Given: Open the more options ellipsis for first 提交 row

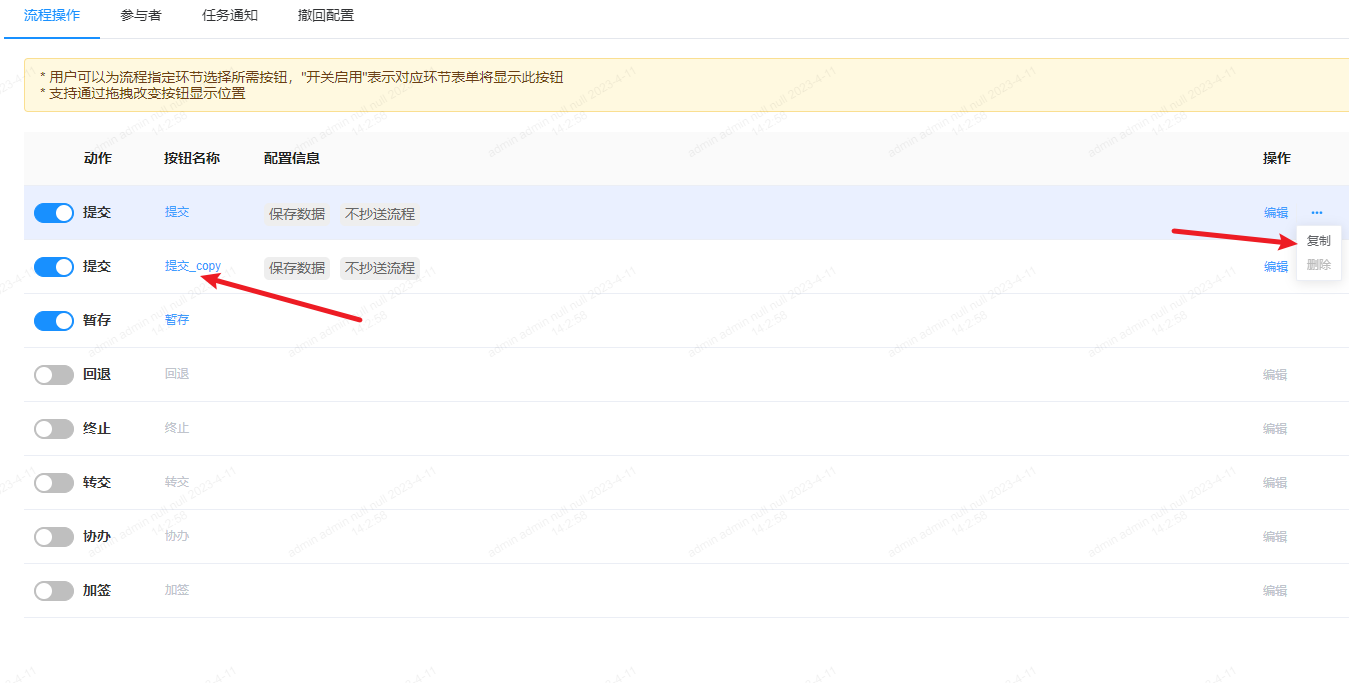Looking at the screenshot, I should (1316, 212).
